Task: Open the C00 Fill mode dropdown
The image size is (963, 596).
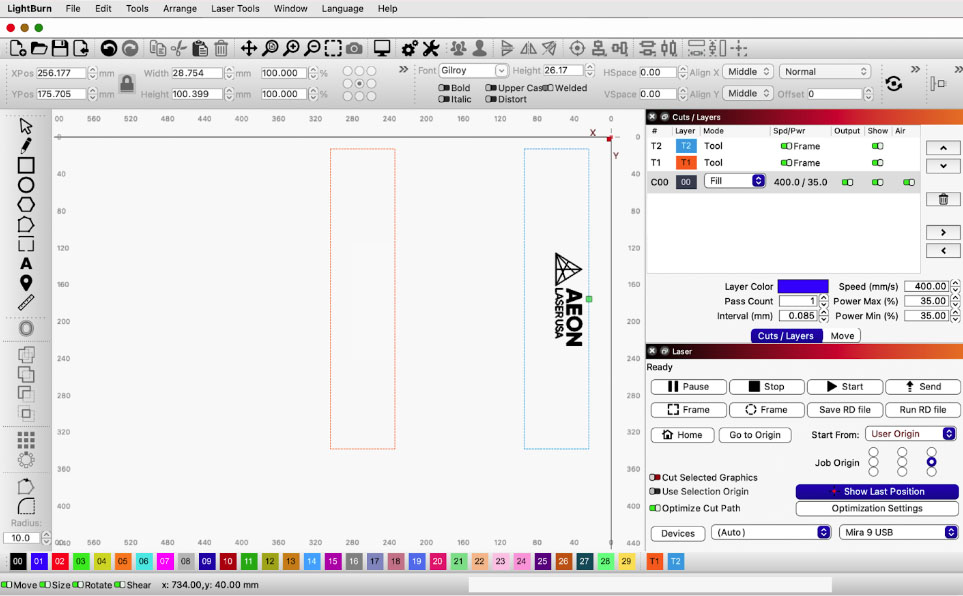Action: tap(735, 181)
